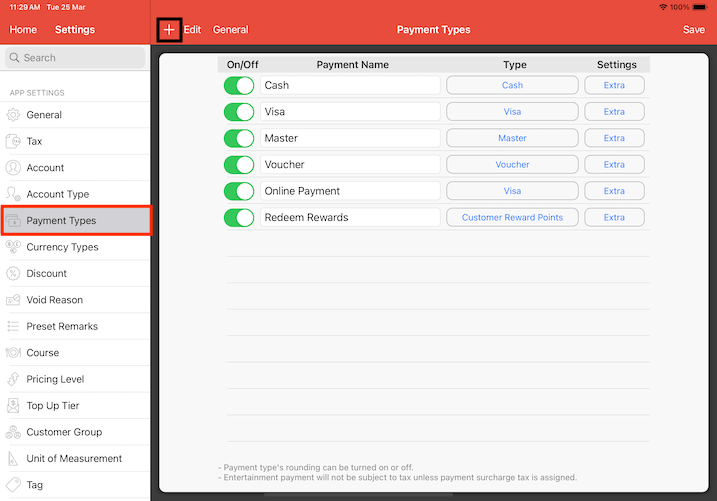Select Customer Group in sidebar
Screen dimensions: 717x501
(75, 432)
